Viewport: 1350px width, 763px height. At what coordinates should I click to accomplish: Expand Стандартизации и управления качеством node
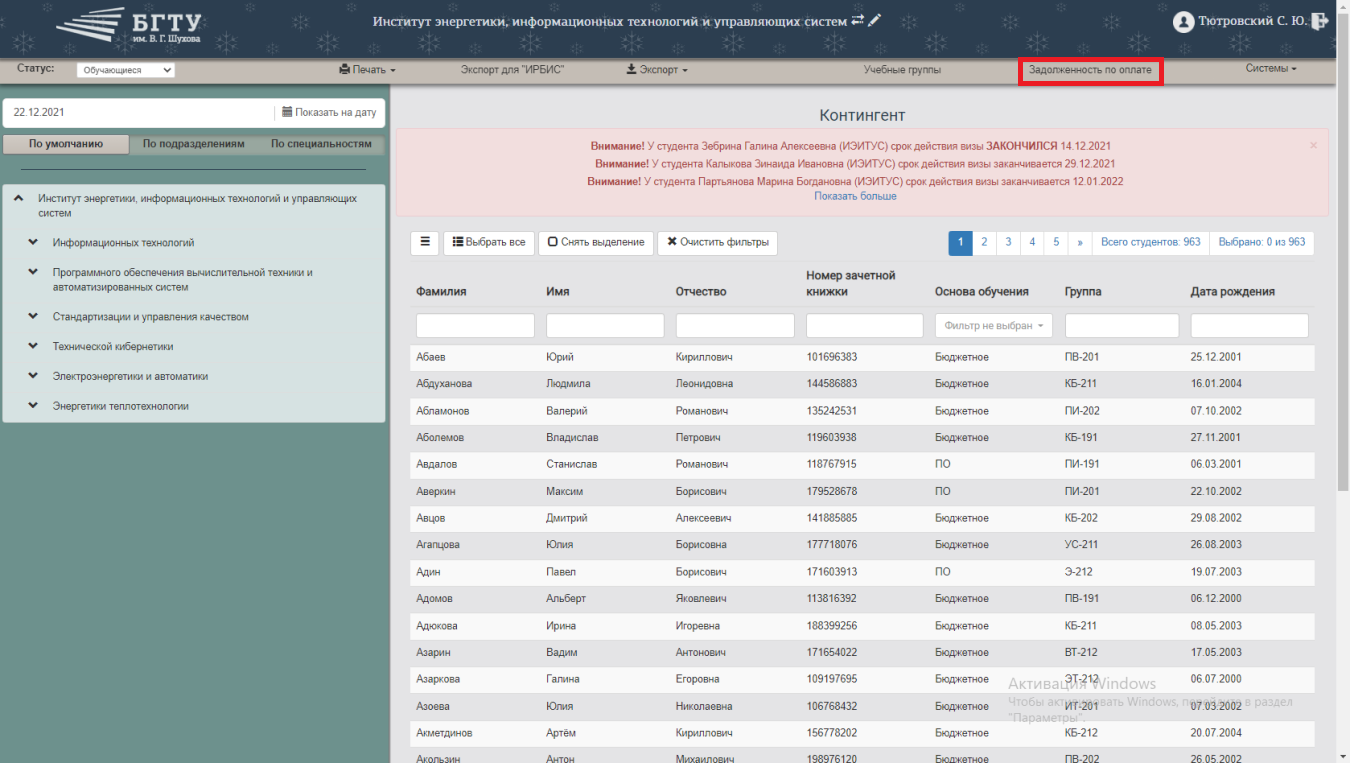pyautogui.click(x=33, y=317)
